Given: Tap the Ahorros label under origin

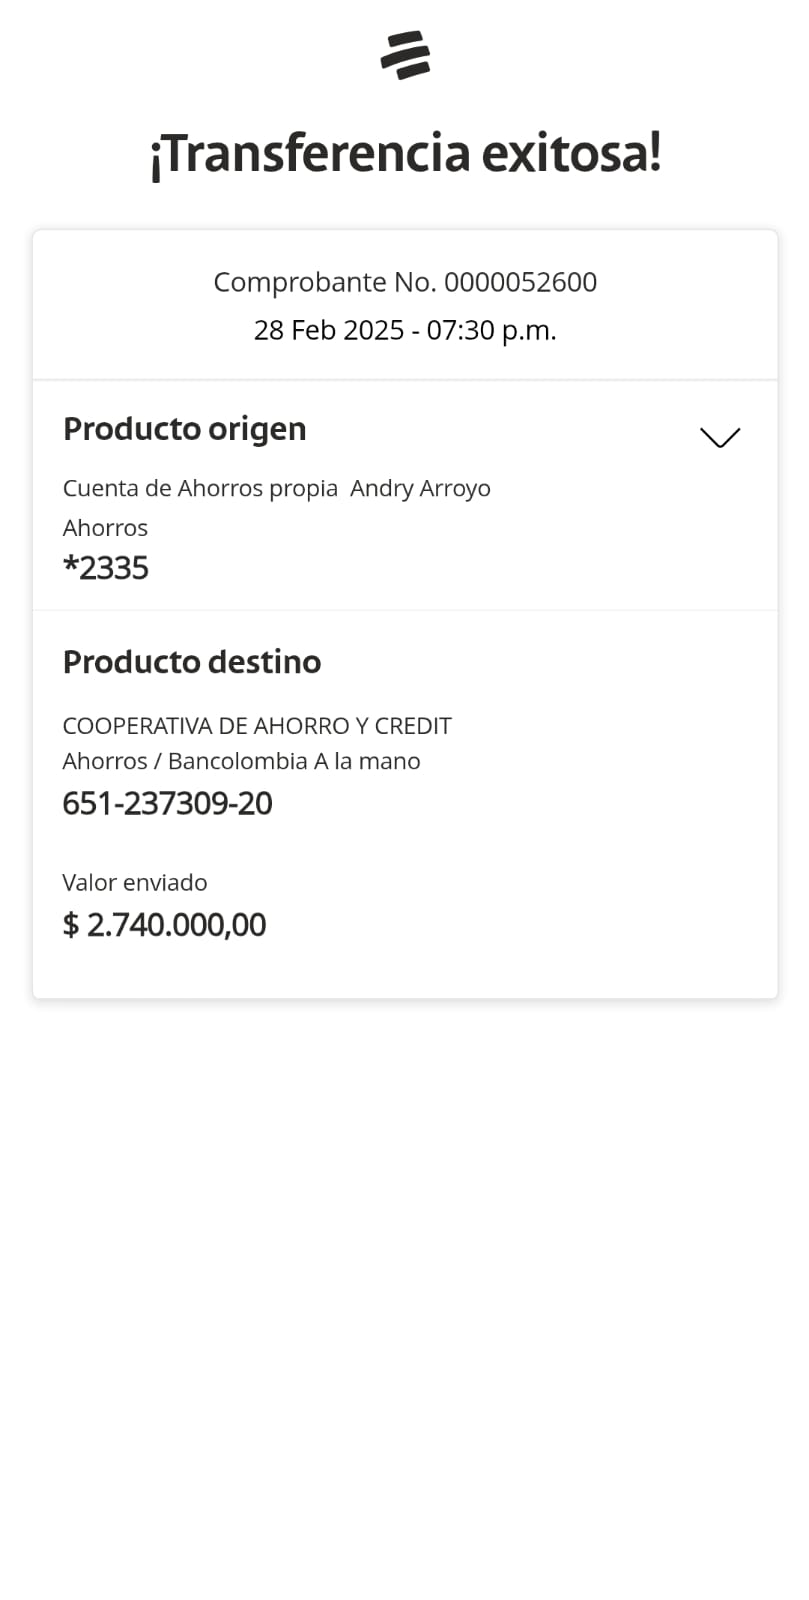Looking at the screenshot, I should pyautogui.click(x=105, y=527).
